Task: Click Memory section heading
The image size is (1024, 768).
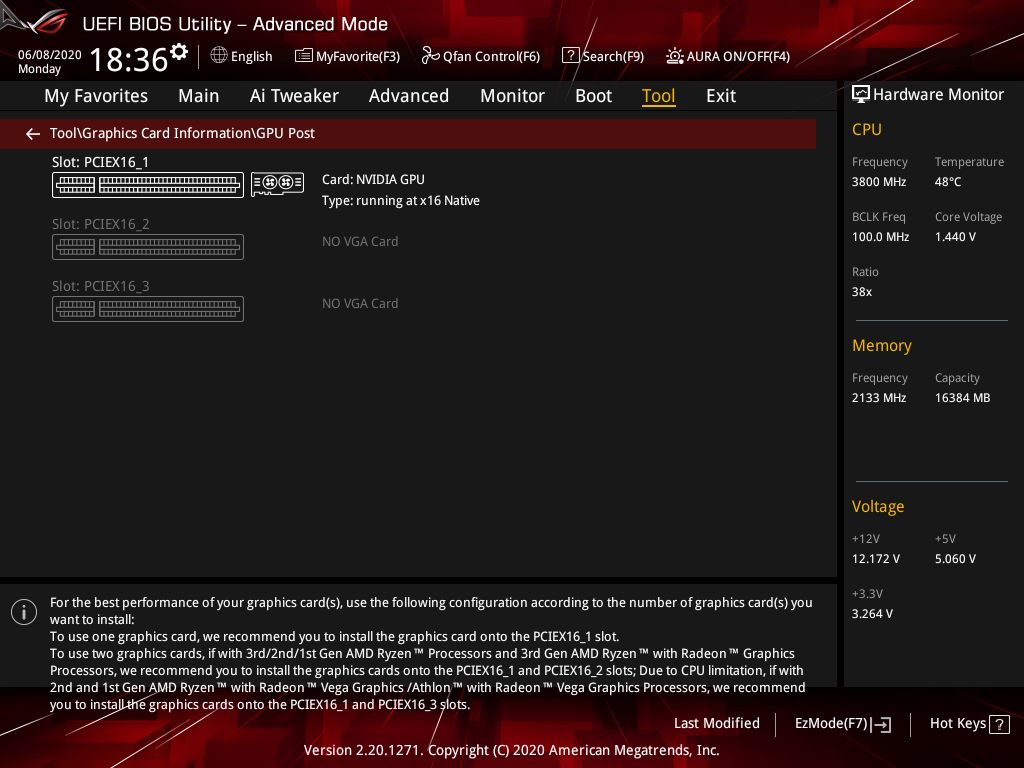Action: pyautogui.click(x=882, y=345)
